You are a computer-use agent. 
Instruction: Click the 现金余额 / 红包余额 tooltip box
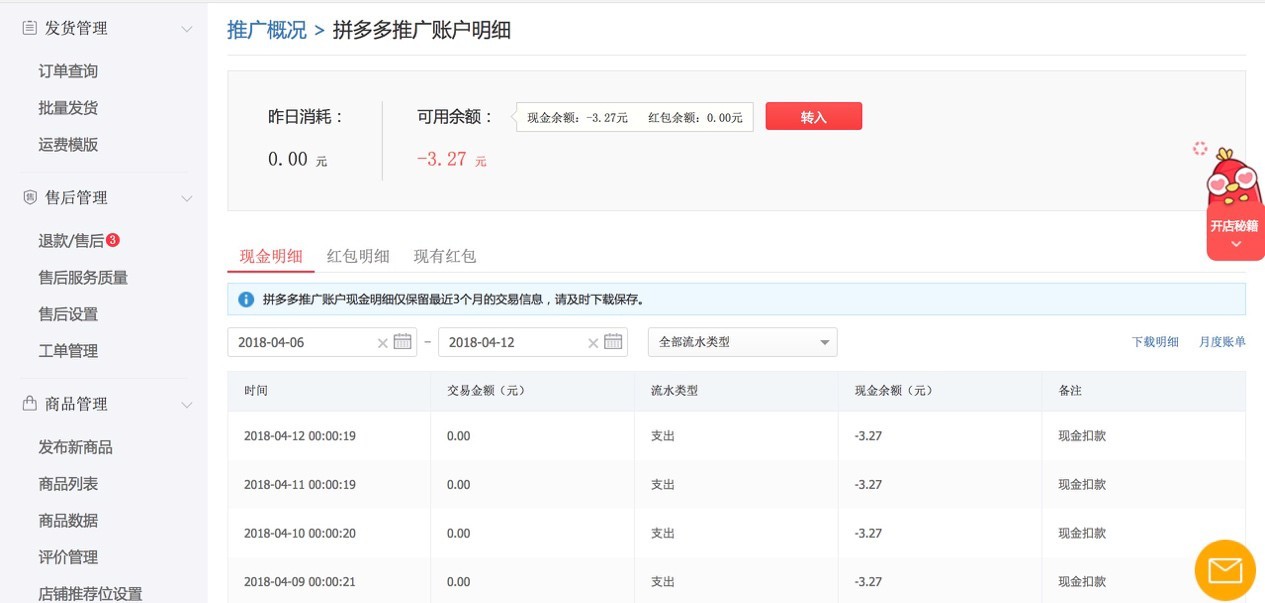coord(635,117)
